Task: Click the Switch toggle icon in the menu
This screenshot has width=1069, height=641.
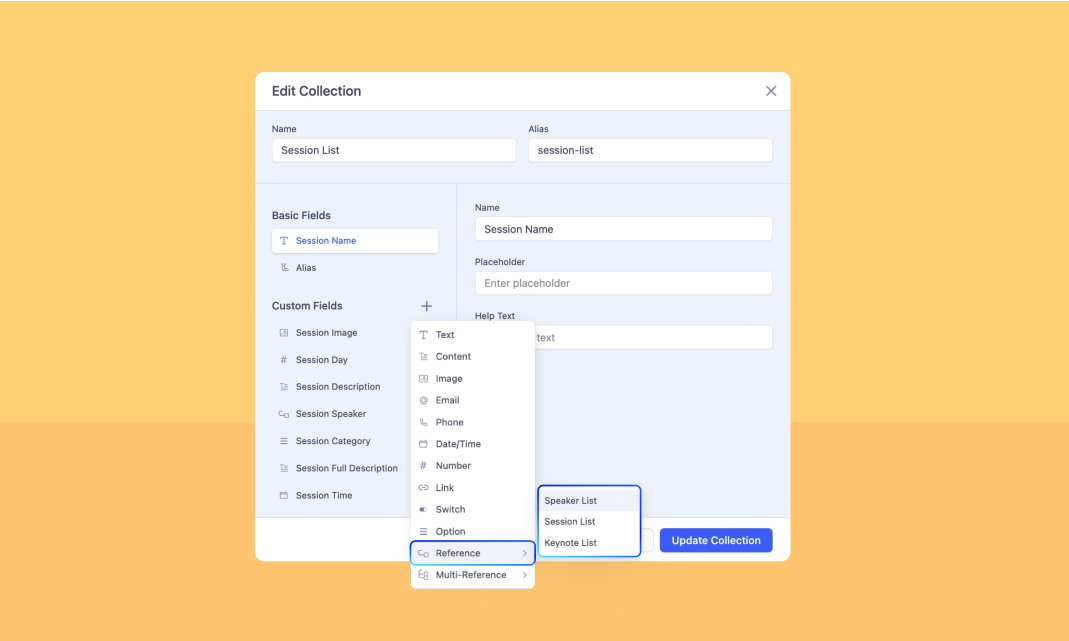Action: (x=423, y=509)
